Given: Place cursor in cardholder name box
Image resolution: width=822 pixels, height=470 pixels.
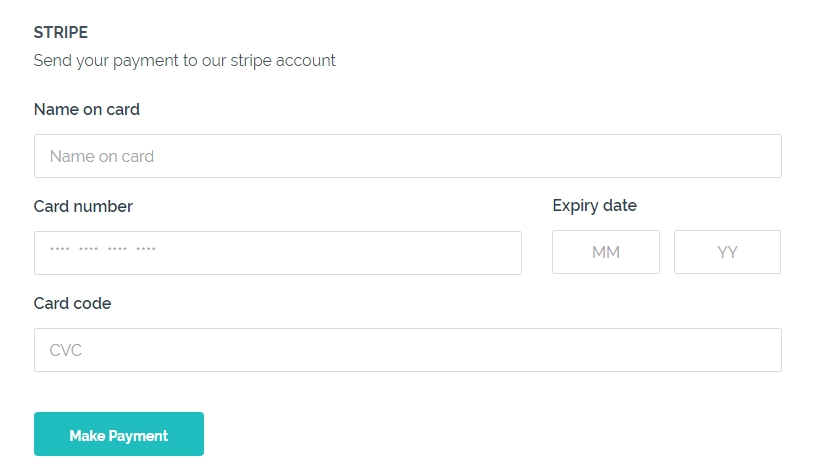Looking at the screenshot, I should (x=407, y=156).
